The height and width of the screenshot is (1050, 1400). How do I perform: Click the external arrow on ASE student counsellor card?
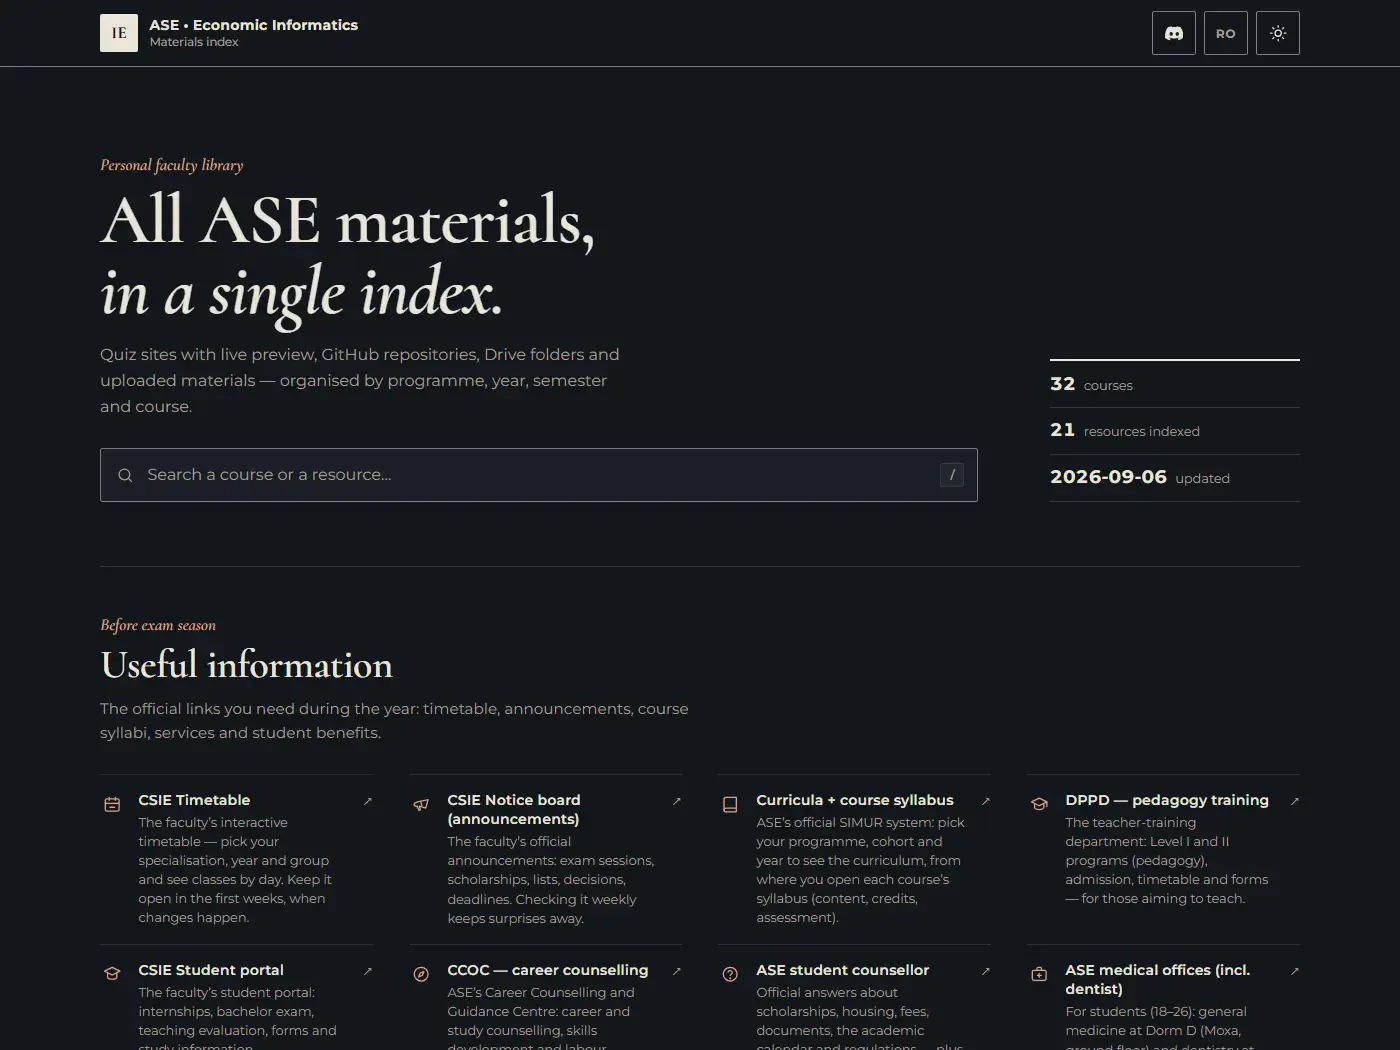(986, 971)
